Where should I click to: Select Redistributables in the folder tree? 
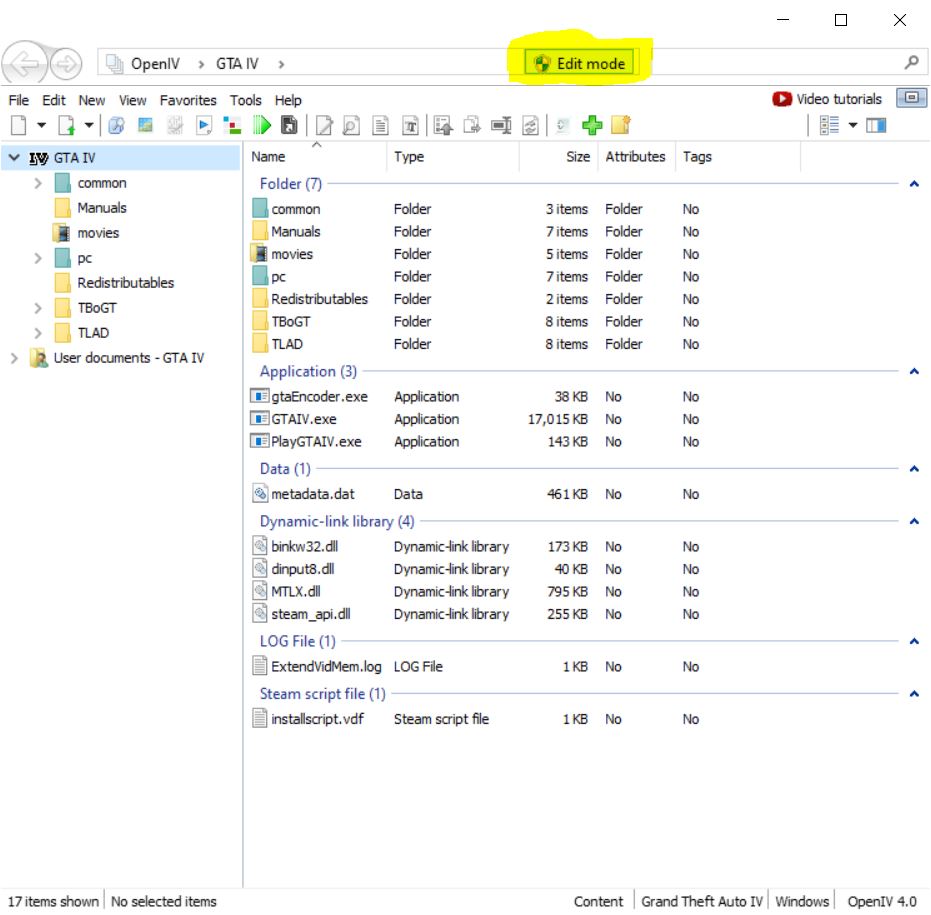(x=125, y=283)
